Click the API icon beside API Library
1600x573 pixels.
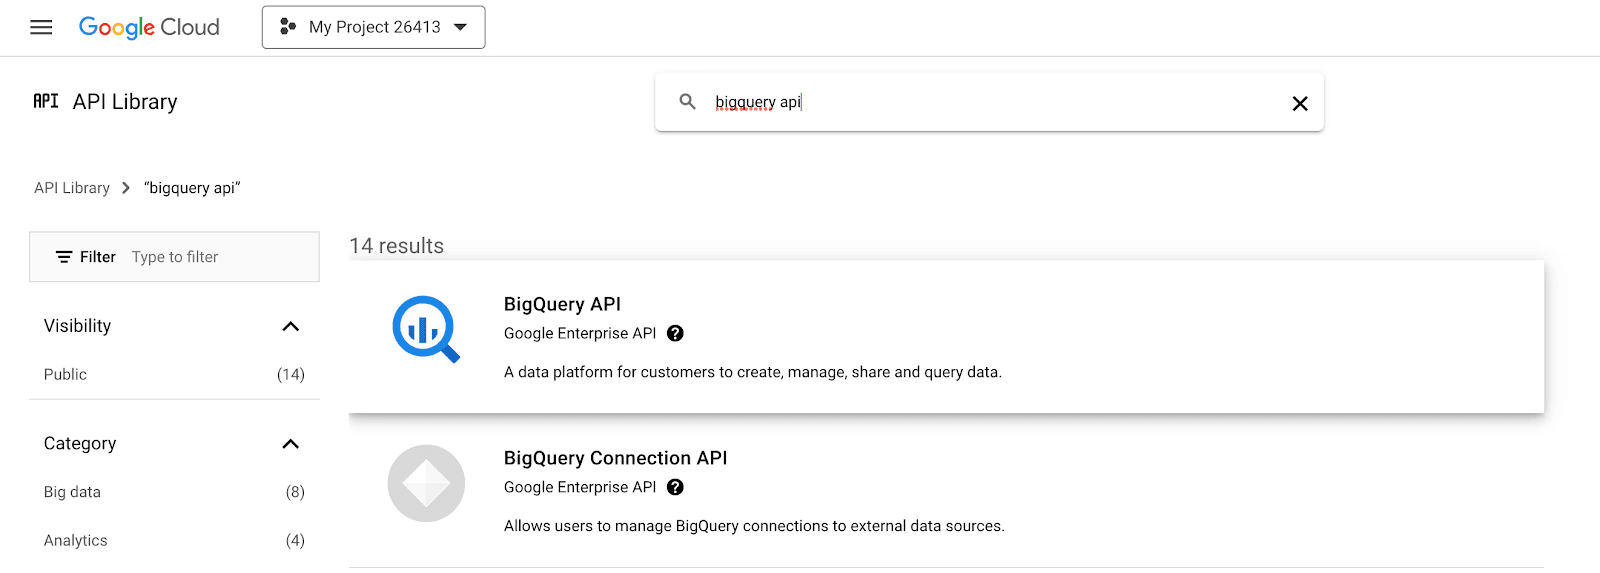coord(46,101)
